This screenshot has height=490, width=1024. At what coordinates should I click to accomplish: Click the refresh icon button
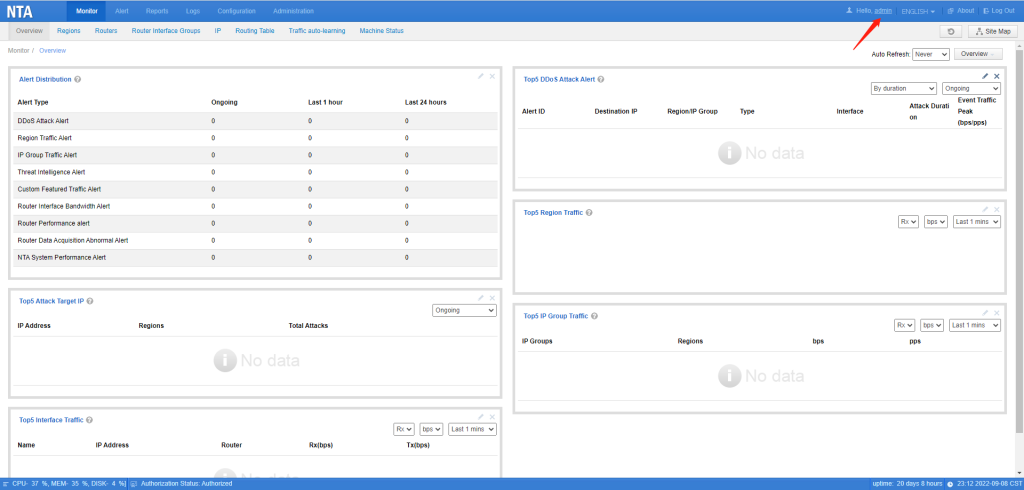951,31
